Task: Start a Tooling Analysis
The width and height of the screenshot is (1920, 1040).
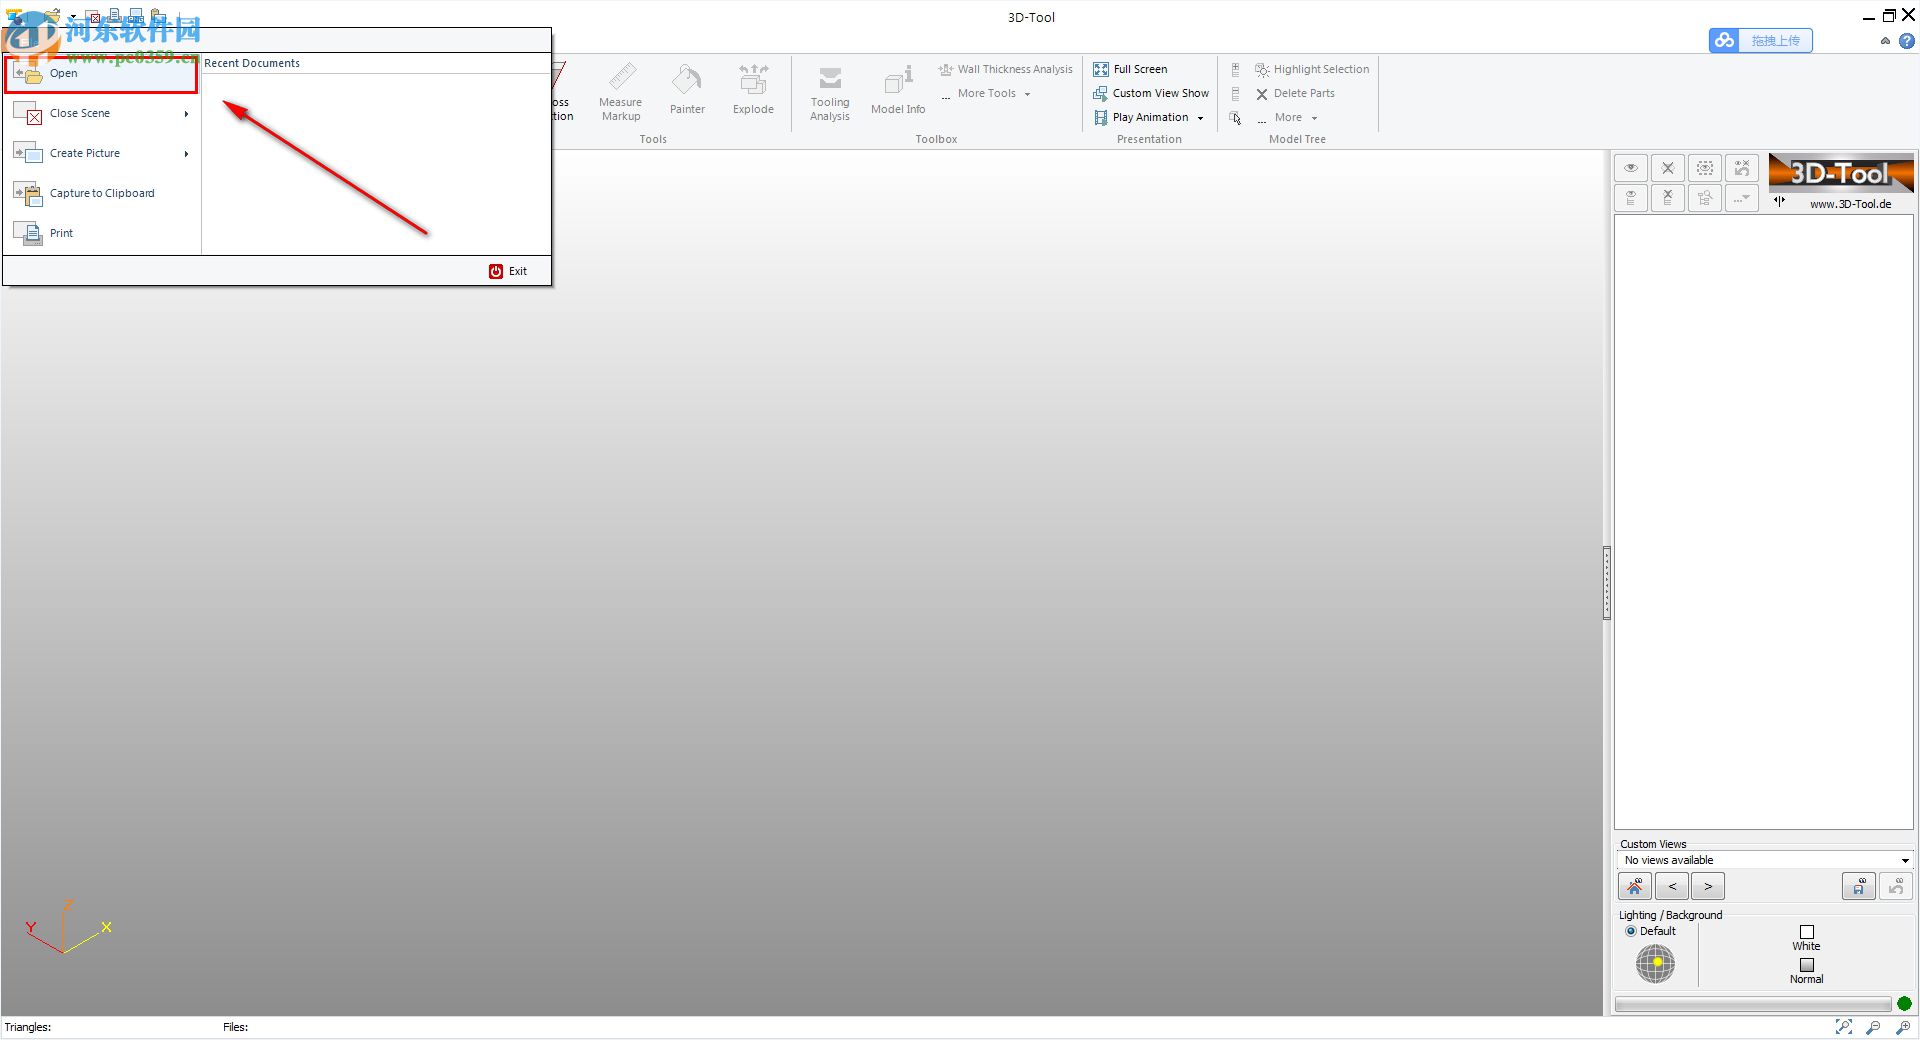Action: [829, 92]
